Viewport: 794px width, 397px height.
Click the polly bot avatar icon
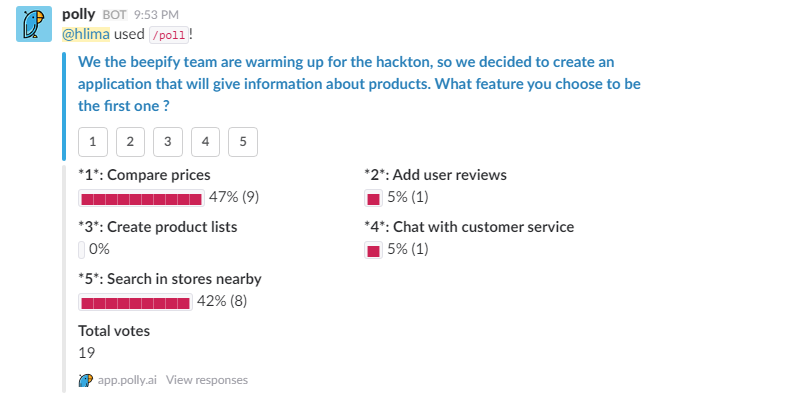coord(34,24)
